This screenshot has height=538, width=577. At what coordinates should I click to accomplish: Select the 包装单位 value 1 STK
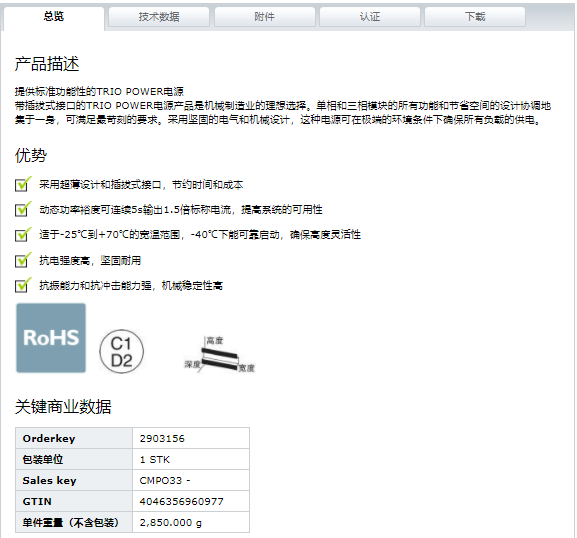pyautogui.click(x=155, y=460)
